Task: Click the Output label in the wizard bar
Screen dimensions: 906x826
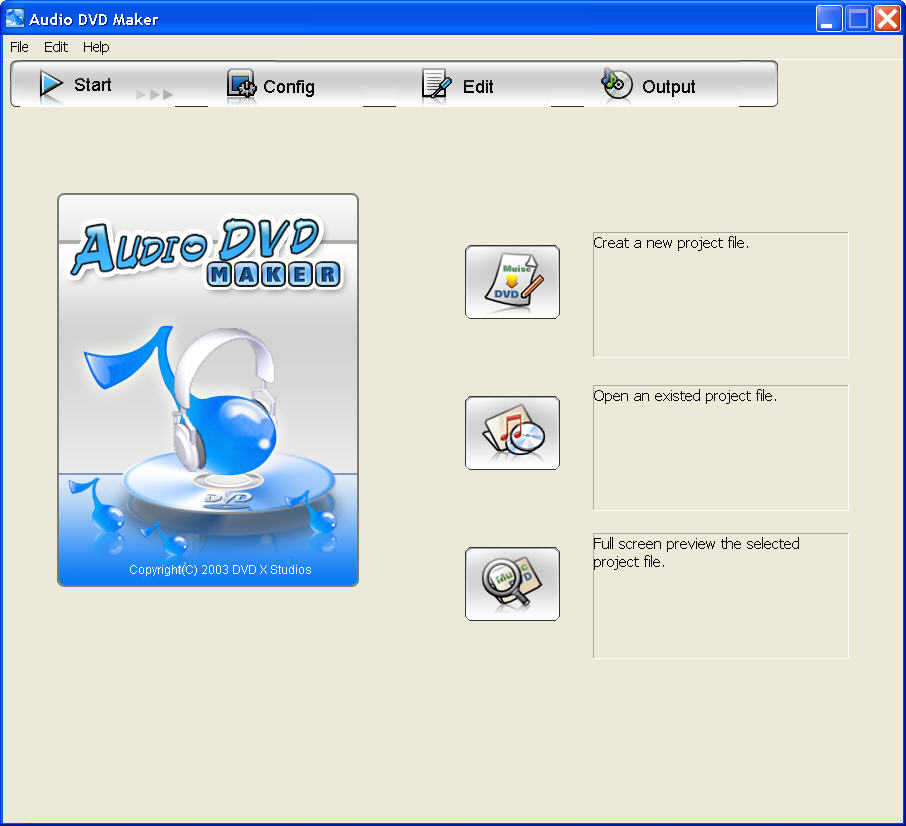Action: click(669, 87)
